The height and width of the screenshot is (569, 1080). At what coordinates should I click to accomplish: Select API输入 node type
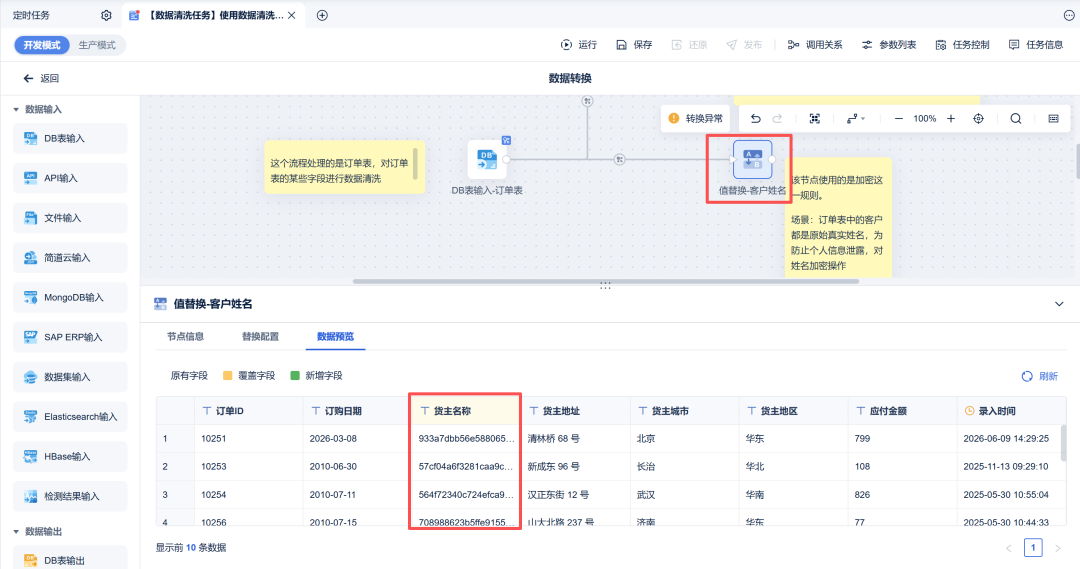70,178
